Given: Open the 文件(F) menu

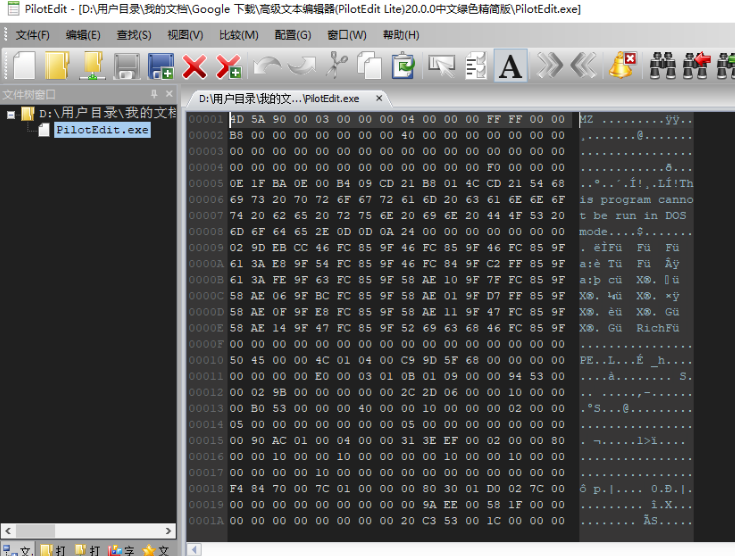Looking at the screenshot, I should 32,35.
